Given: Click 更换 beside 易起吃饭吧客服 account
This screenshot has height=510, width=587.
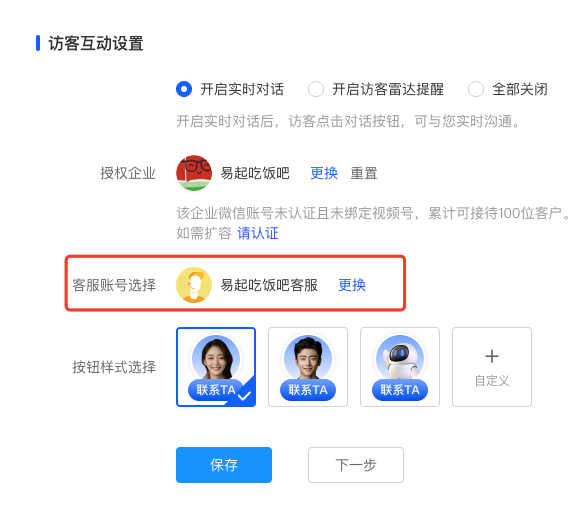Looking at the screenshot, I should [x=352, y=285].
